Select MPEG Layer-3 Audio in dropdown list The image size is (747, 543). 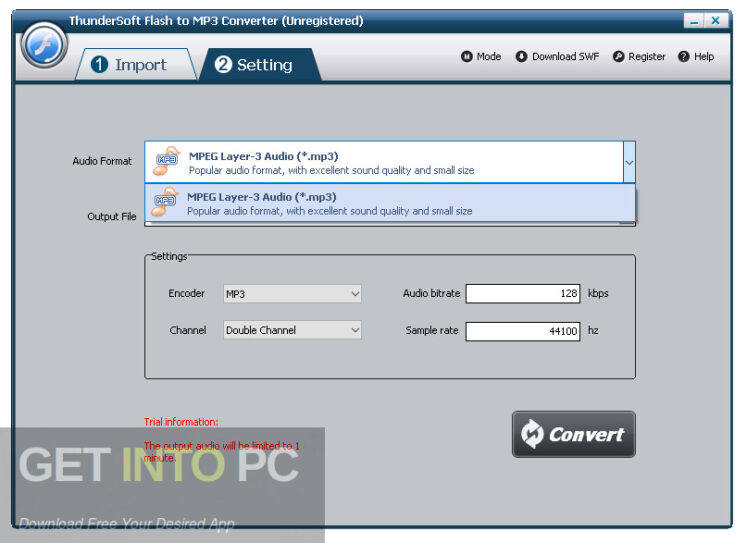point(390,203)
